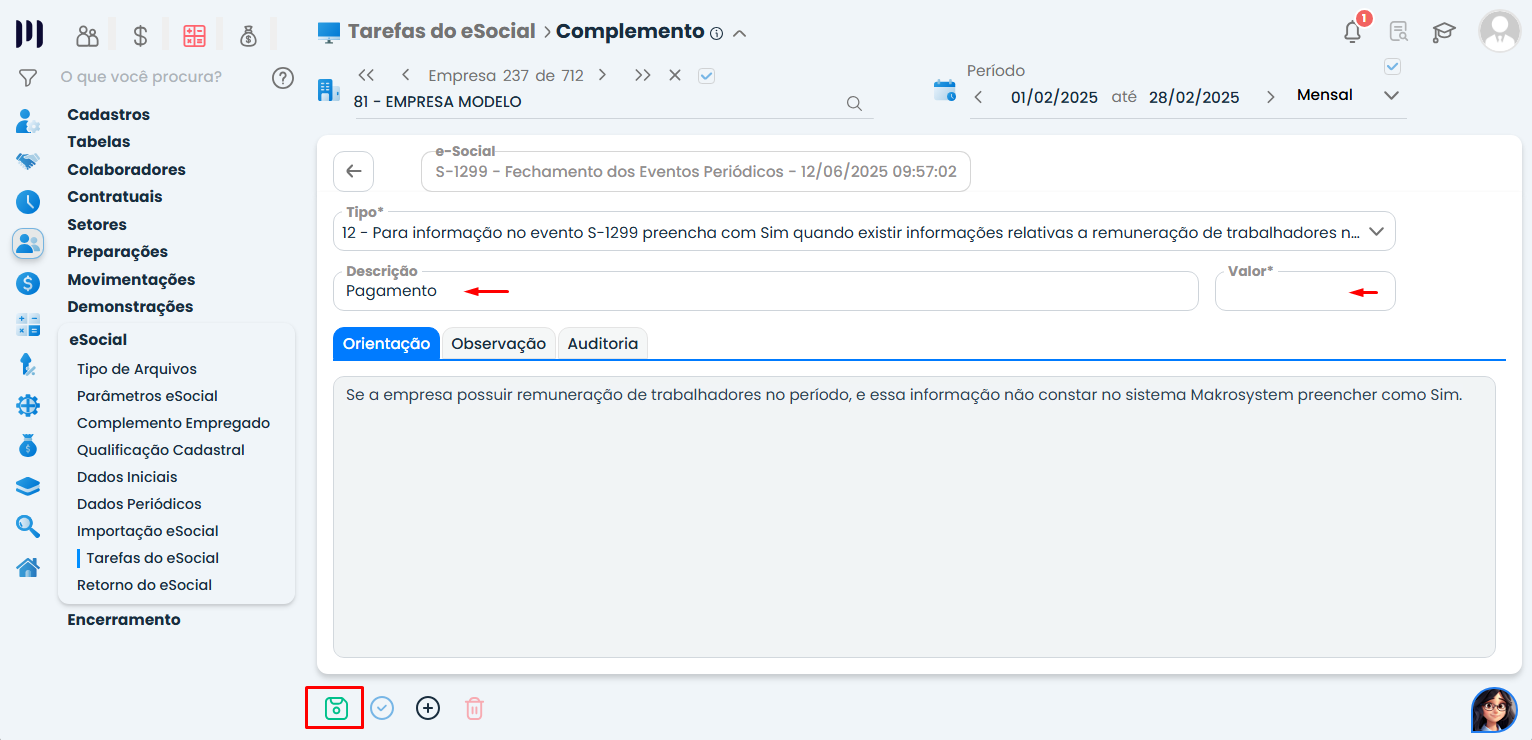1532x740 pixels.
Task: Delete the record using the trash icon
Action: pyautogui.click(x=475, y=708)
